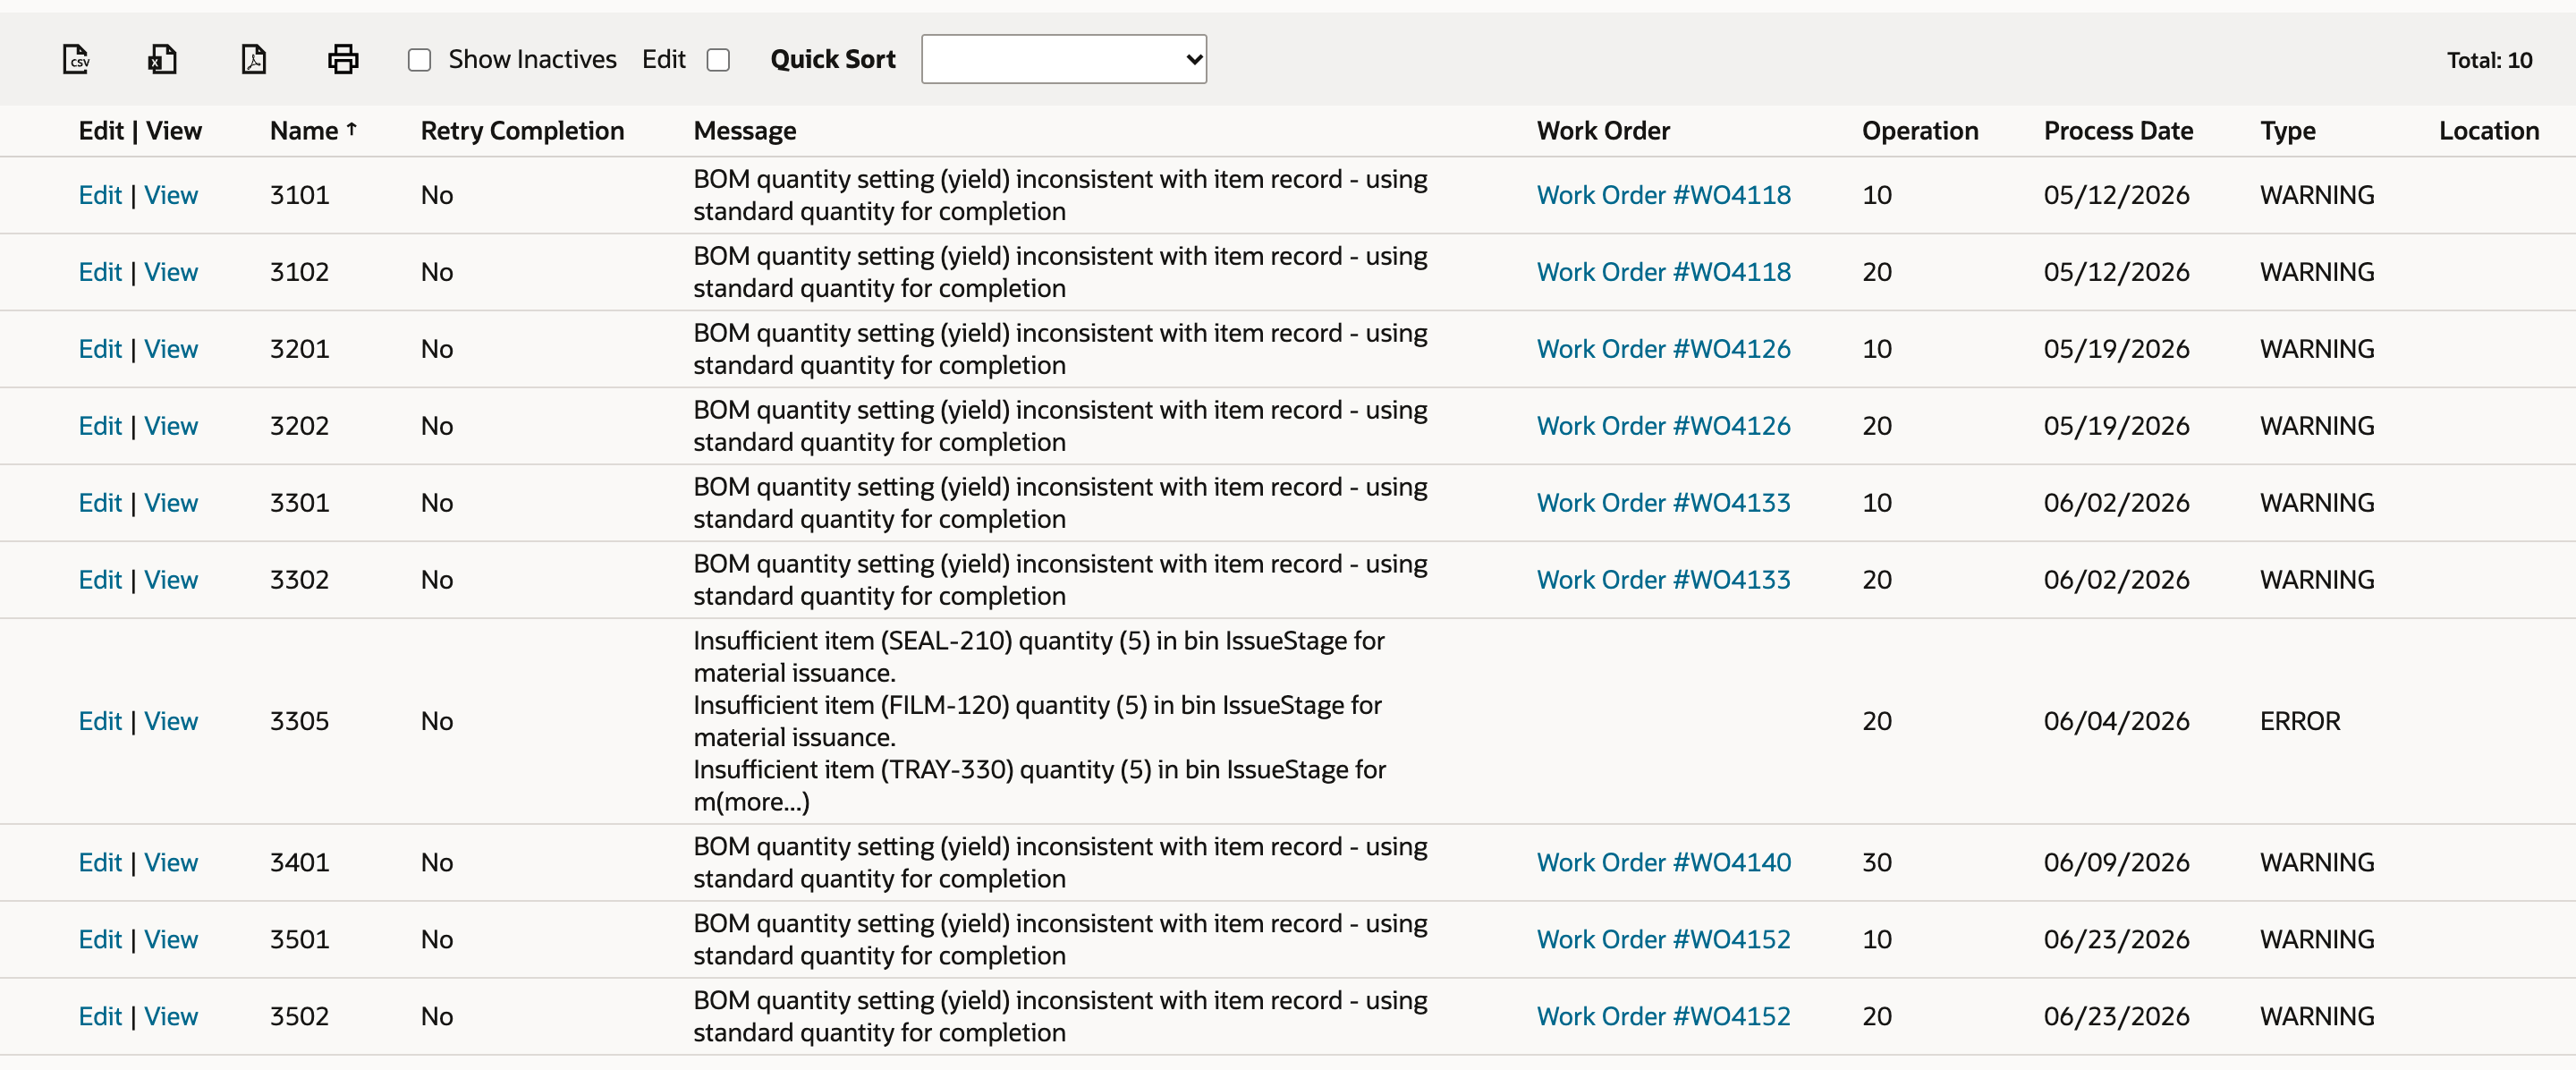Open the Quick Sort dropdown
The width and height of the screenshot is (2576, 1070).
coord(1064,59)
